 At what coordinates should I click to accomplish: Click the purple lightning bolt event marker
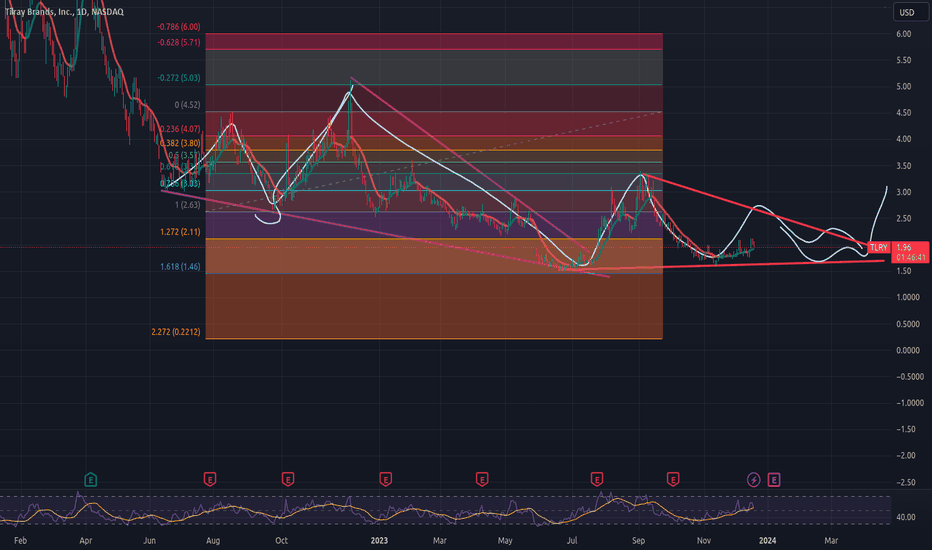click(754, 479)
